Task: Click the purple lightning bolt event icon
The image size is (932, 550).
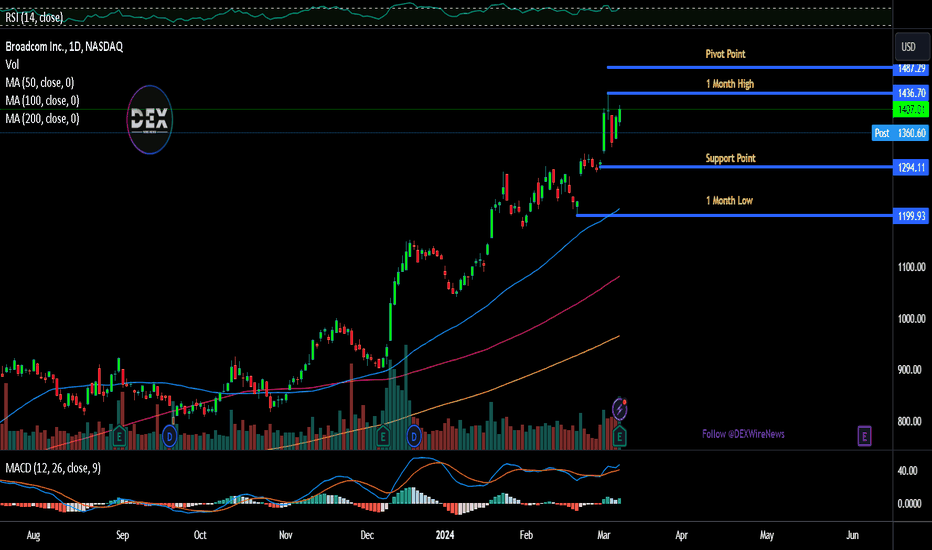Action: [619, 408]
